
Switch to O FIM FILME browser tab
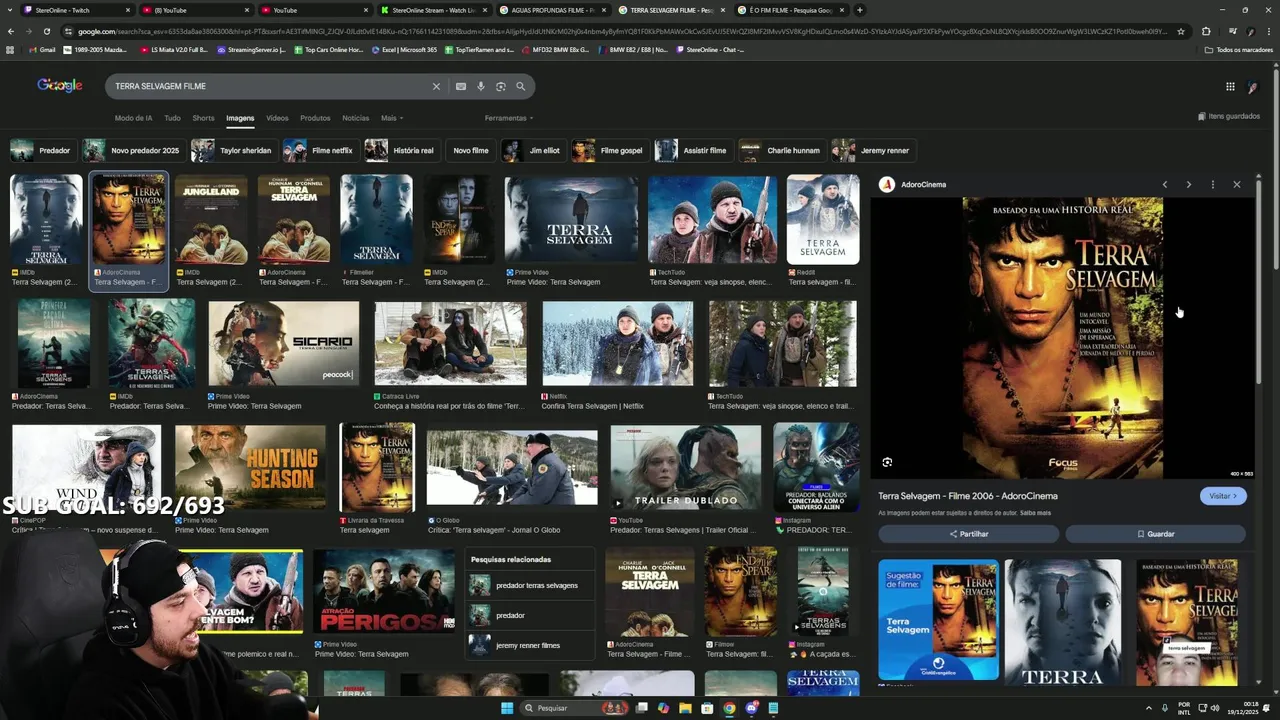click(790, 10)
